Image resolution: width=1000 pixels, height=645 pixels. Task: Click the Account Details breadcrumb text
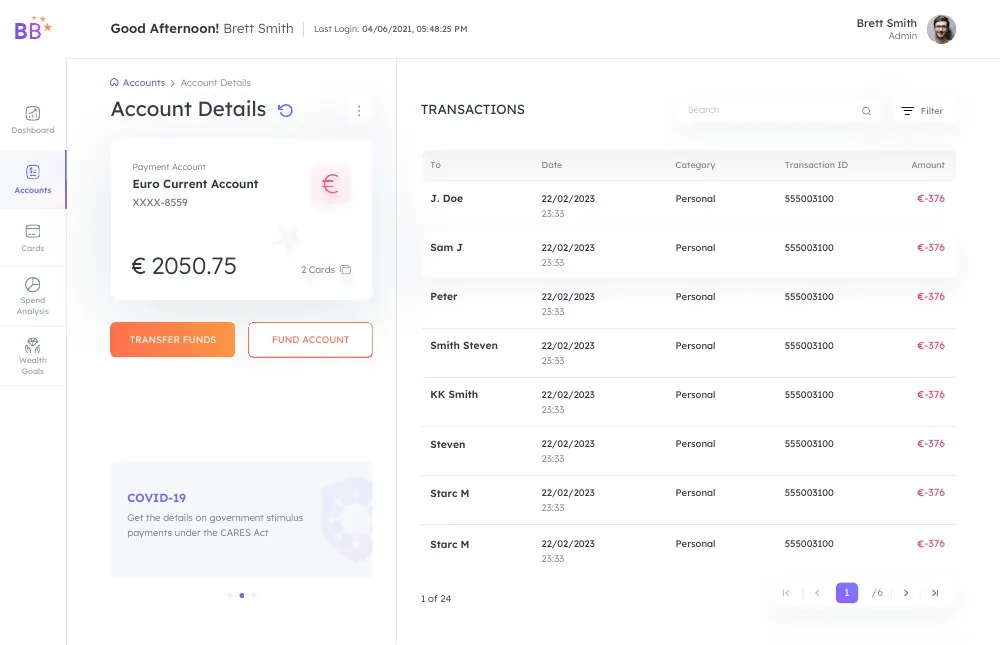pyautogui.click(x=216, y=82)
